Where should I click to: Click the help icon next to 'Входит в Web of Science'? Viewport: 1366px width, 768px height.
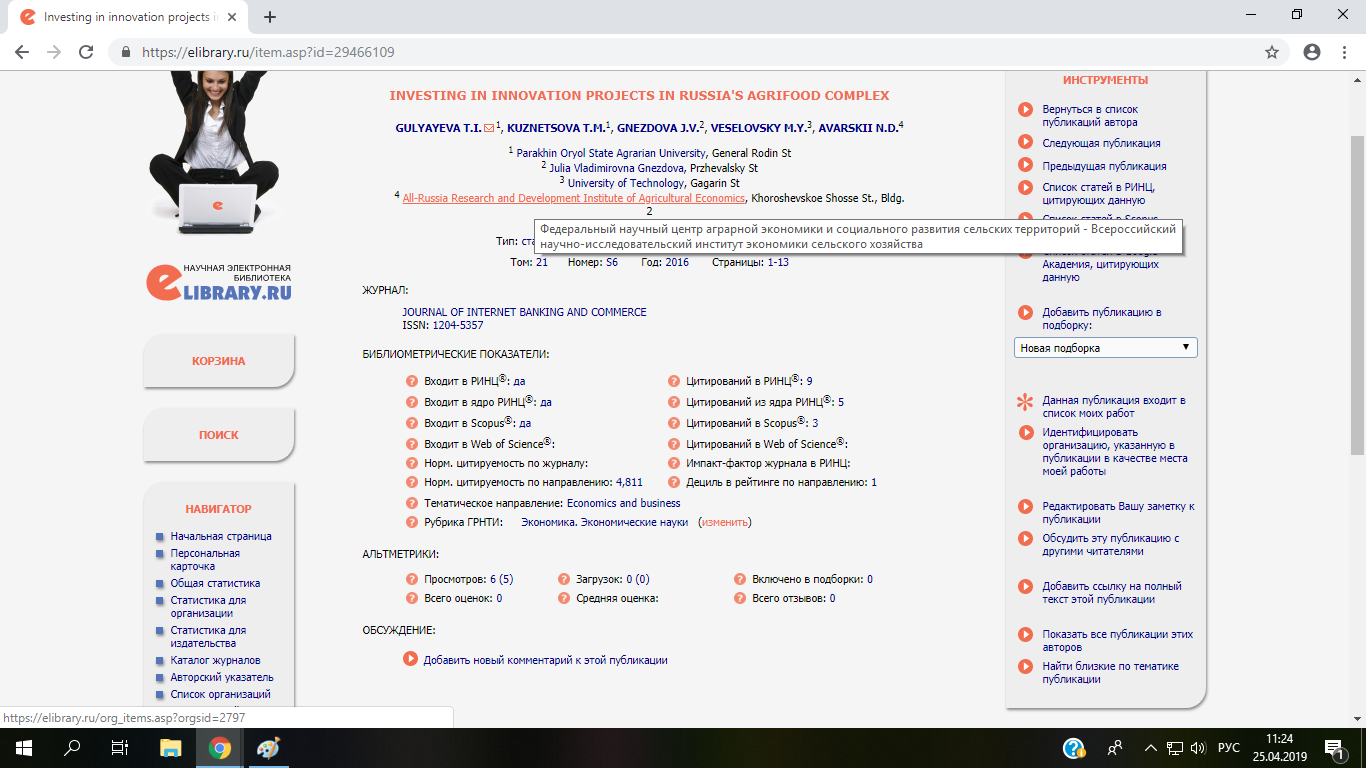click(x=412, y=444)
